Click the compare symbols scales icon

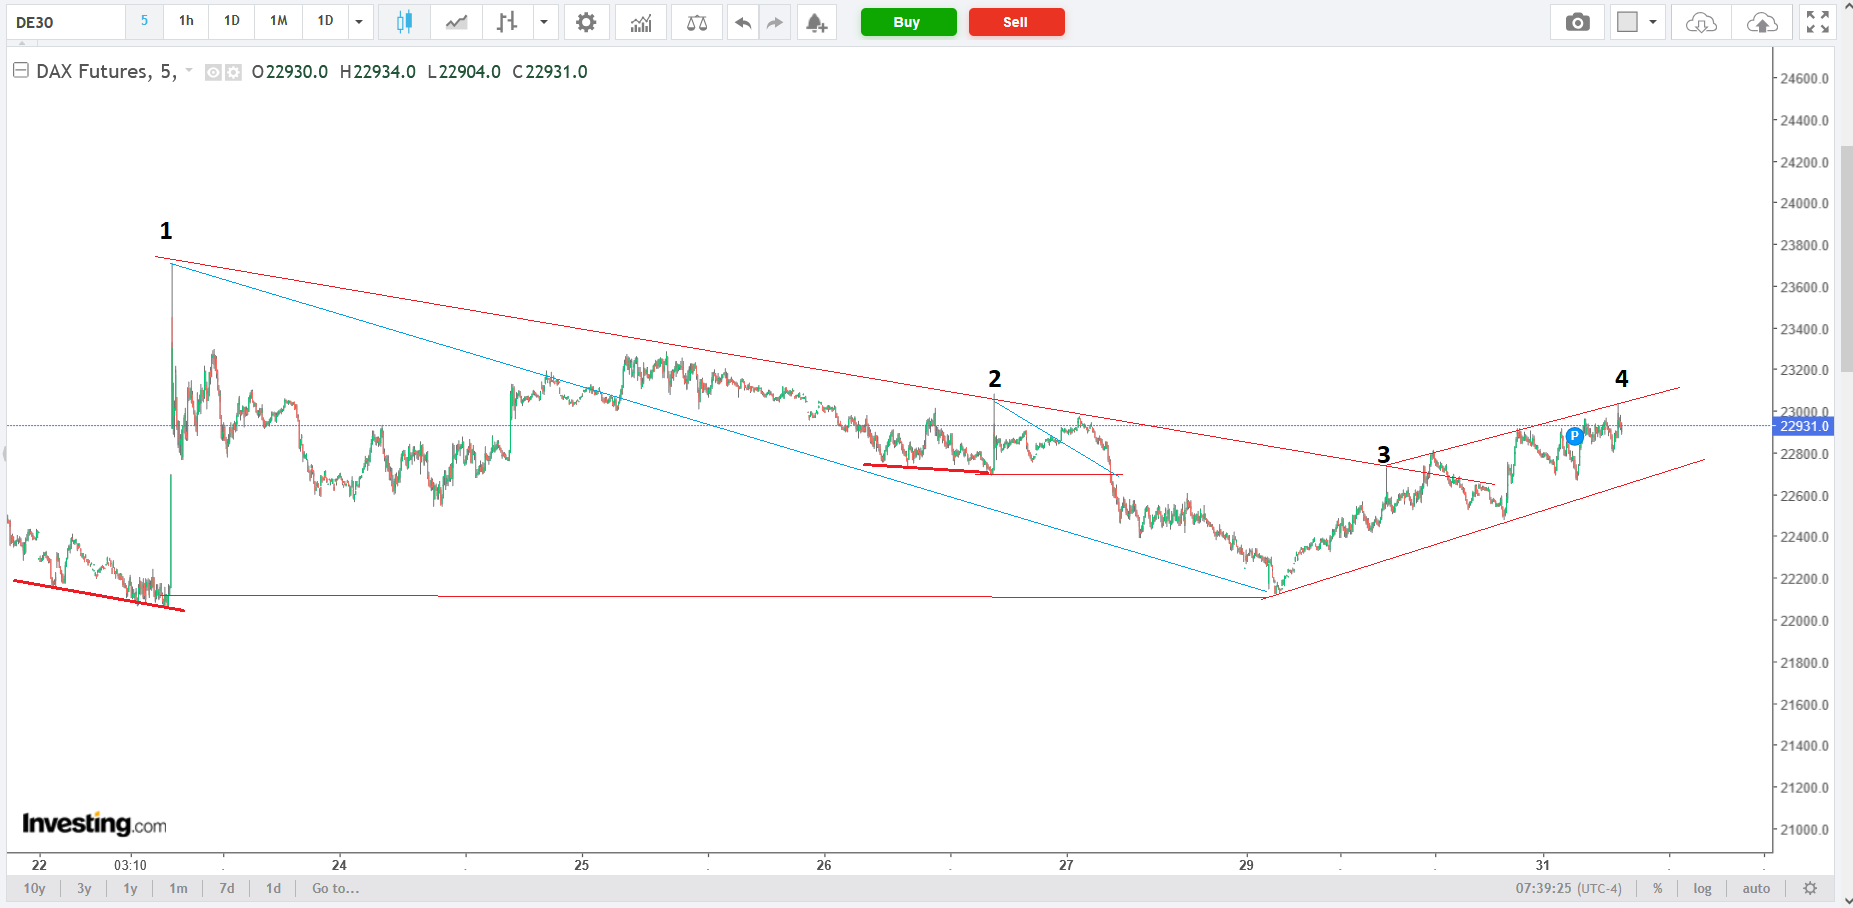click(x=697, y=22)
